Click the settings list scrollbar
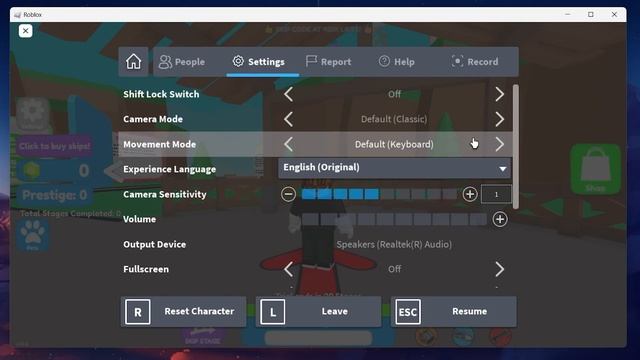This screenshot has height=360, width=640. [516, 147]
